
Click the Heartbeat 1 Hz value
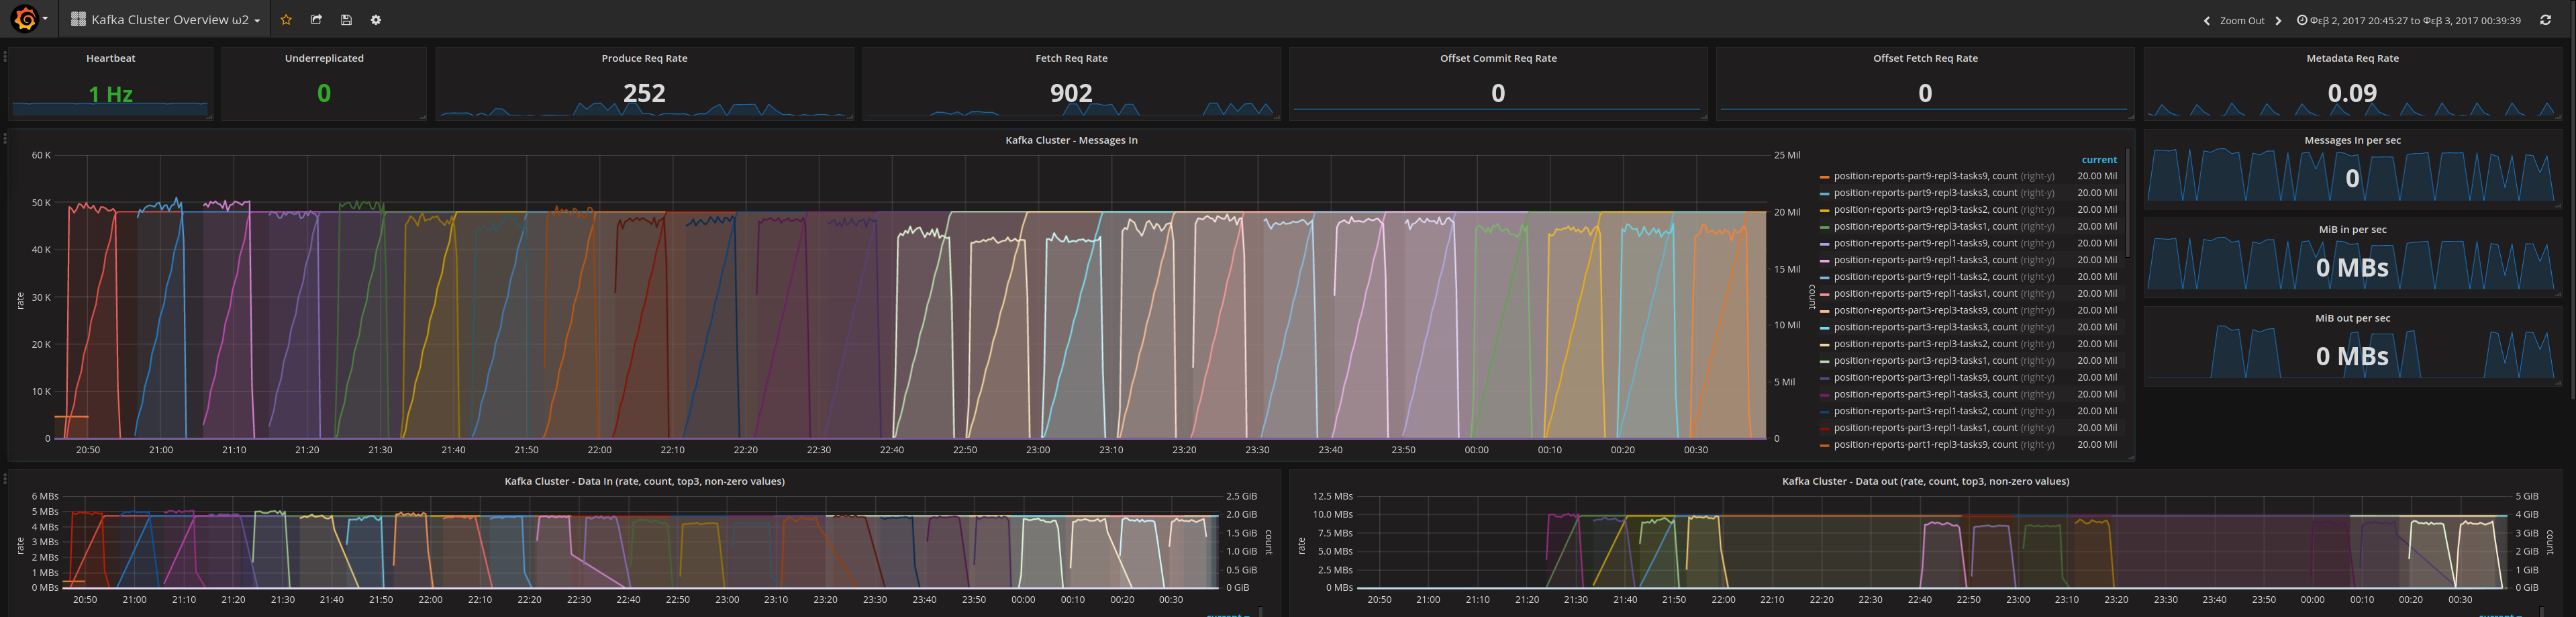(x=111, y=94)
